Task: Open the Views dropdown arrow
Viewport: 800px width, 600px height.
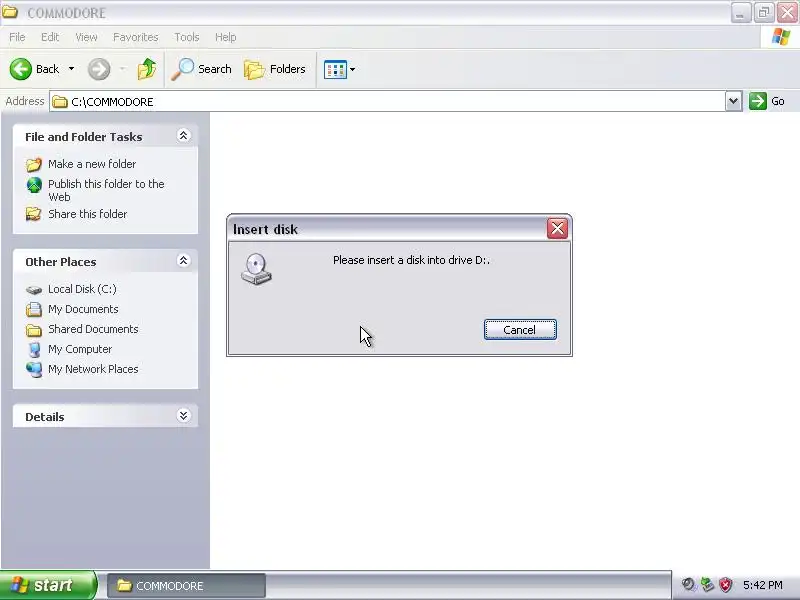Action: point(352,69)
